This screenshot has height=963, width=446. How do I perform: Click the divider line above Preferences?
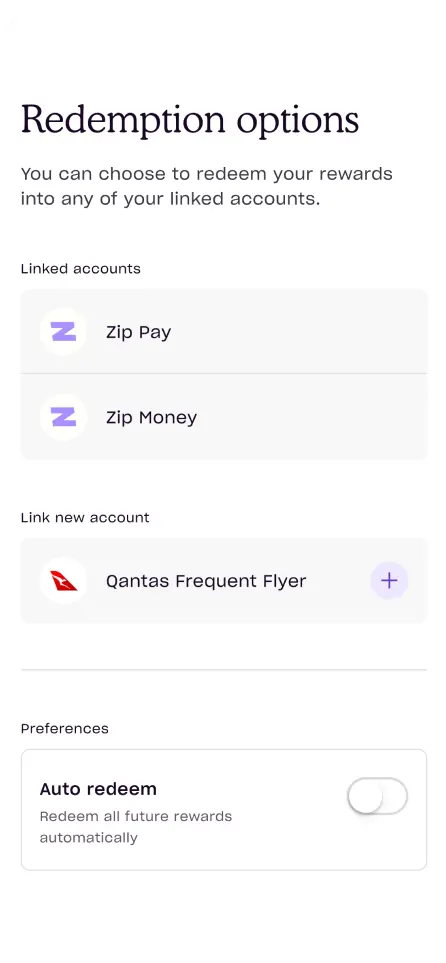(x=224, y=669)
